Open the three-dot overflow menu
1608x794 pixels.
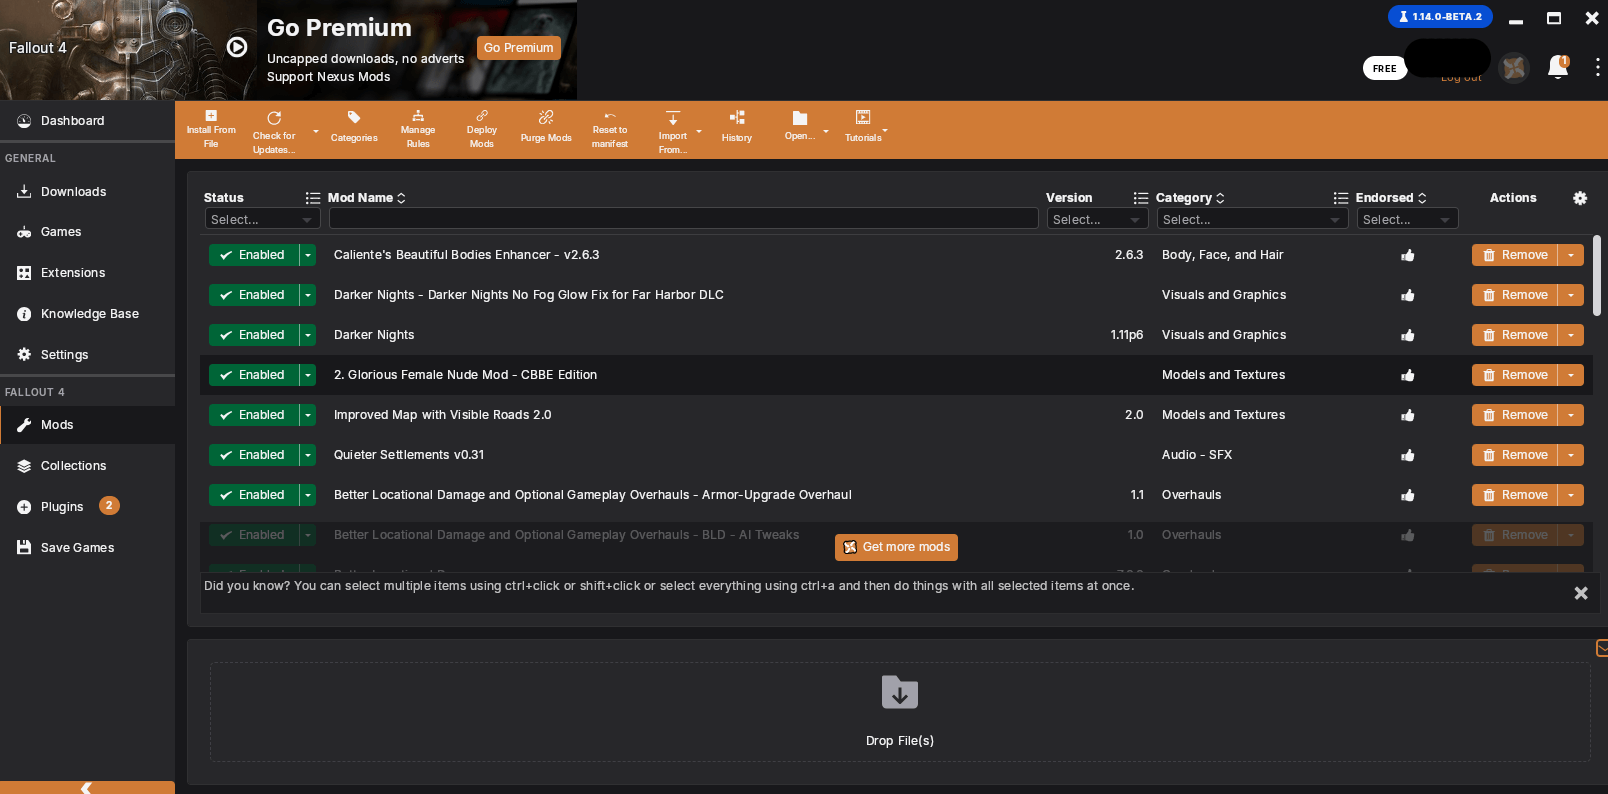pyautogui.click(x=1597, y=67)
